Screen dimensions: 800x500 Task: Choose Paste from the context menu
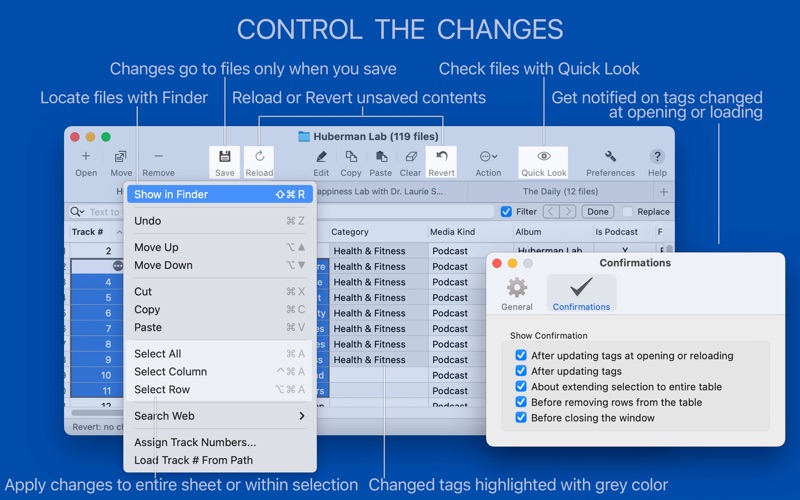pos(219,328)
